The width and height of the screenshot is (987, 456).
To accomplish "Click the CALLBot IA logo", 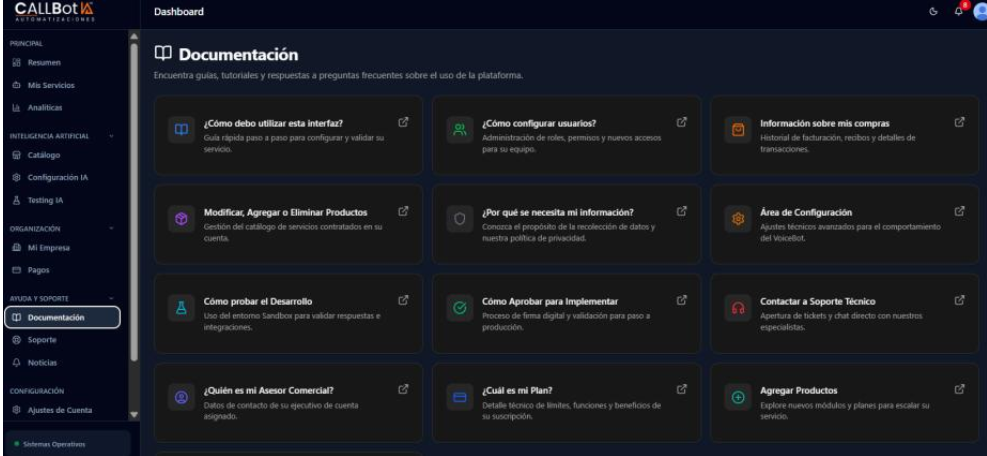I will [x=54, y=11].
